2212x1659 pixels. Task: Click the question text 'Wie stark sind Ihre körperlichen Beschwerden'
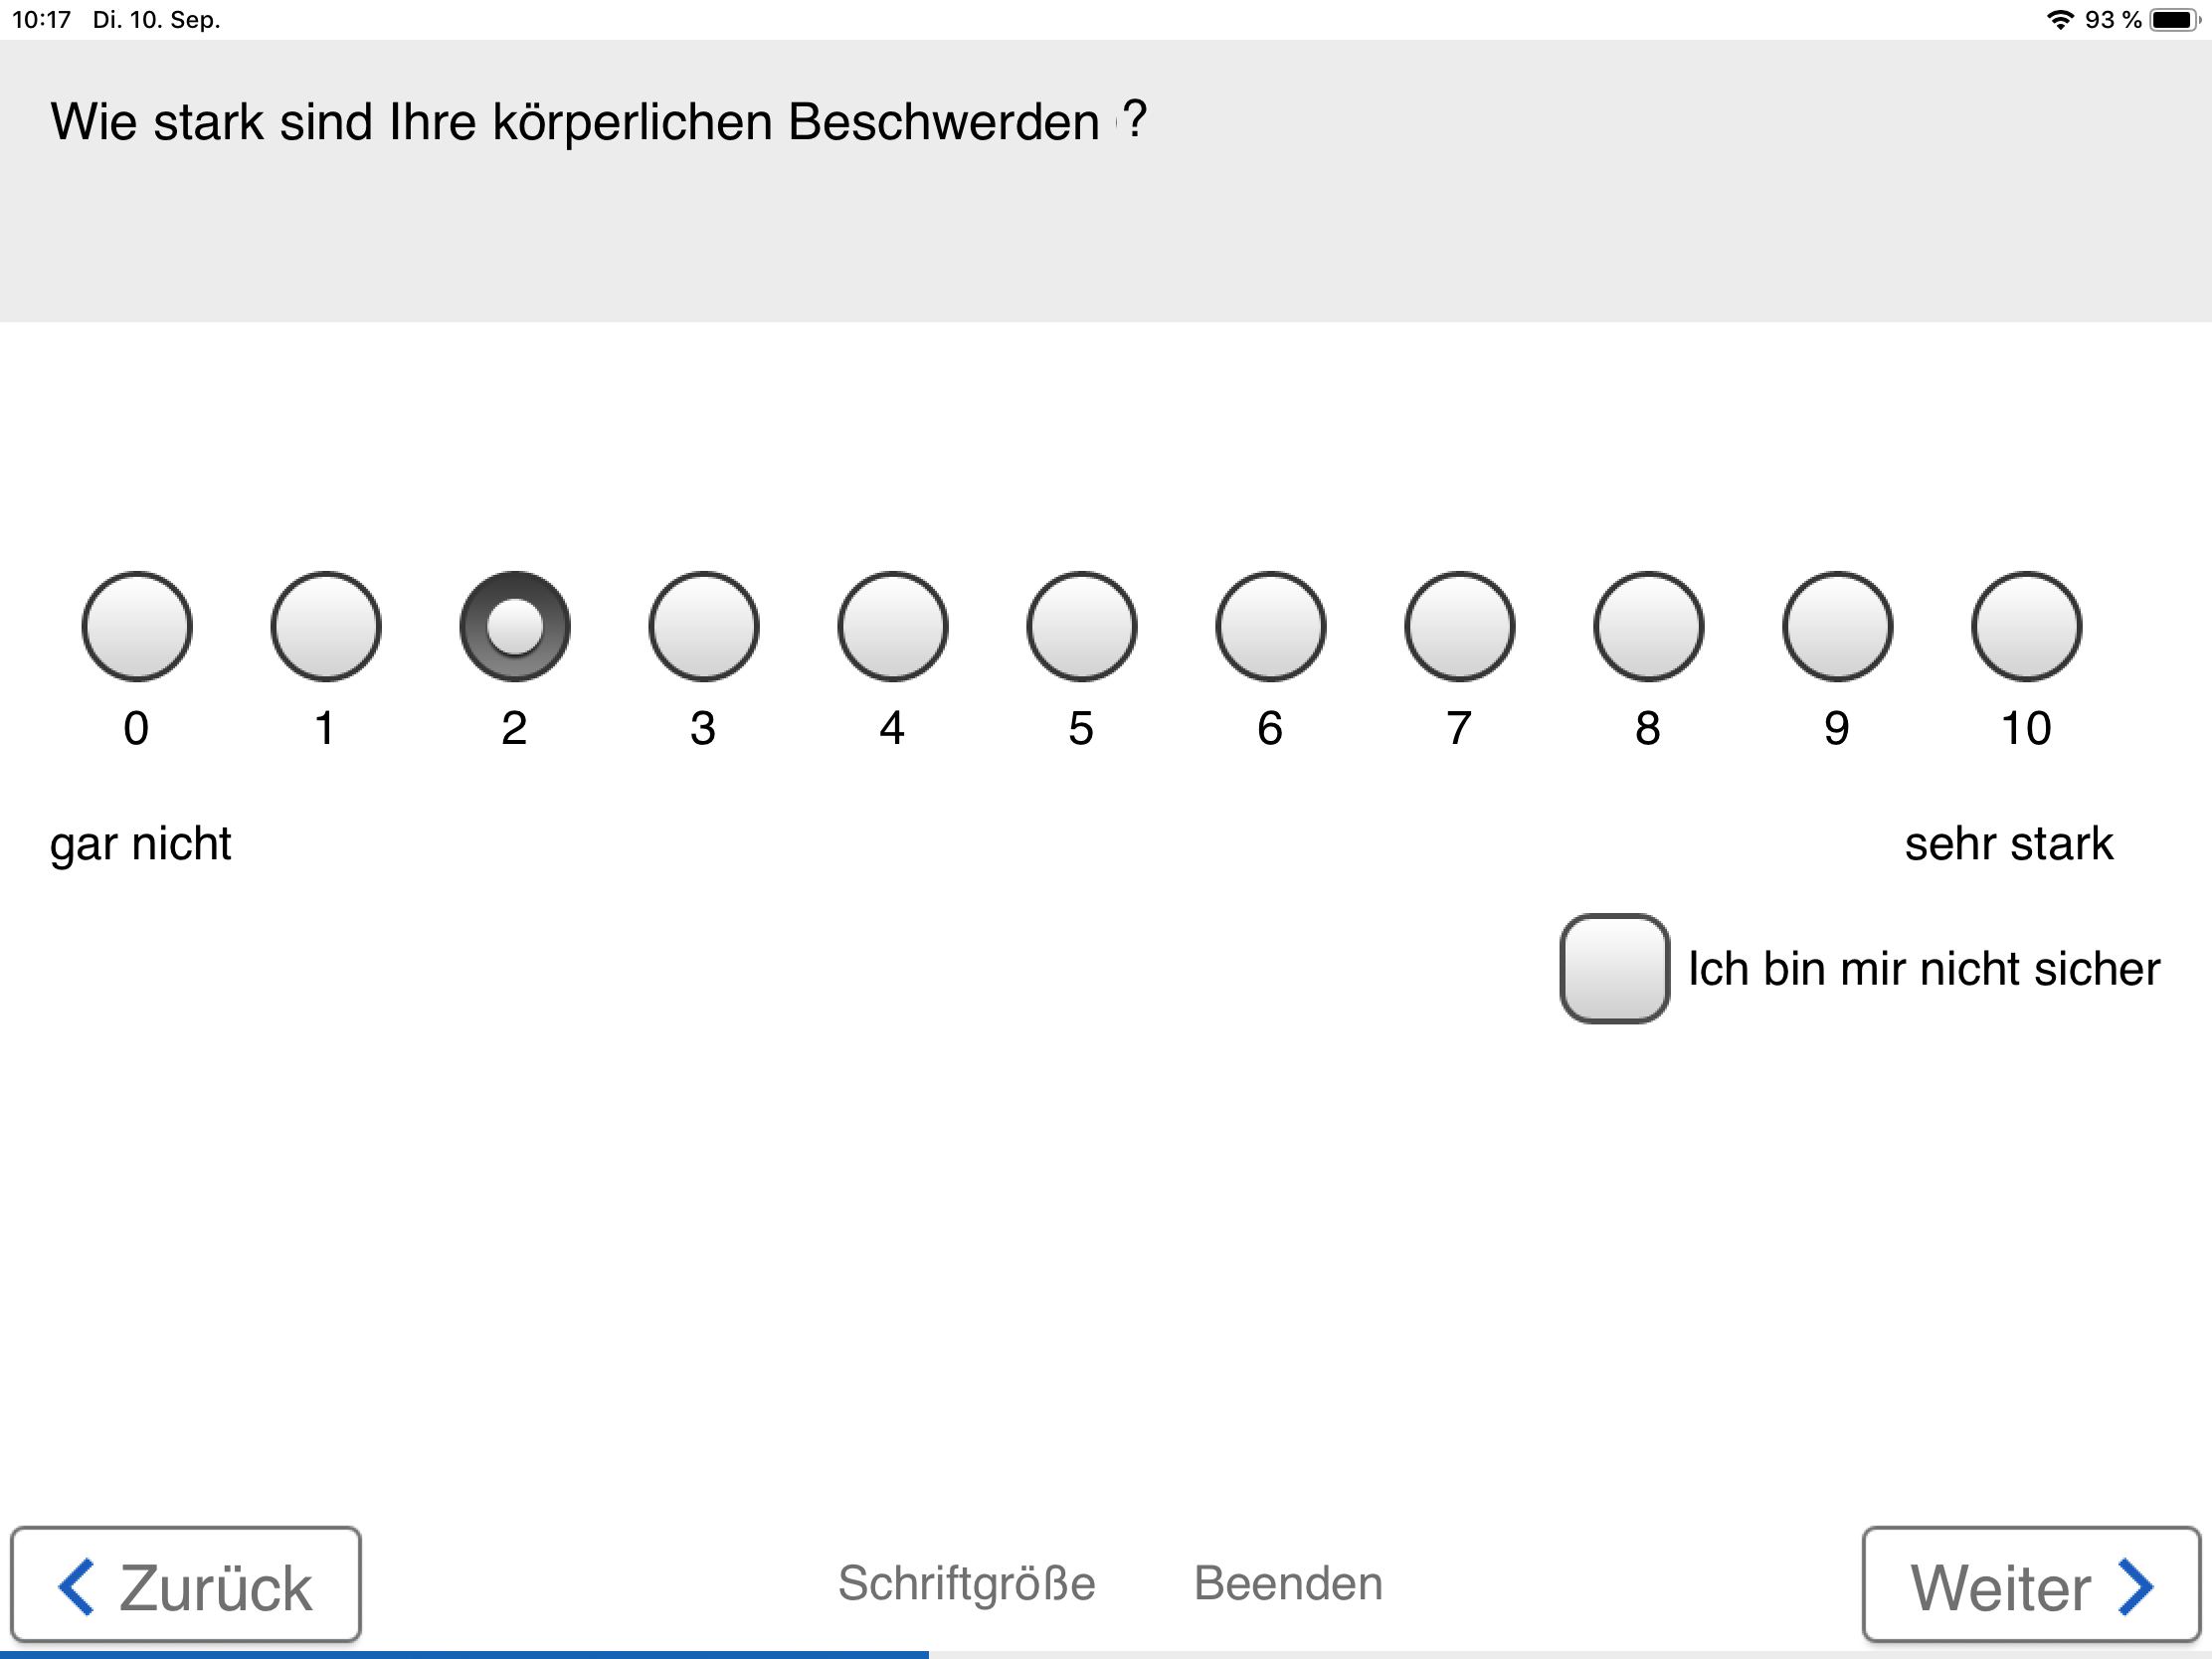pos(575,123)
